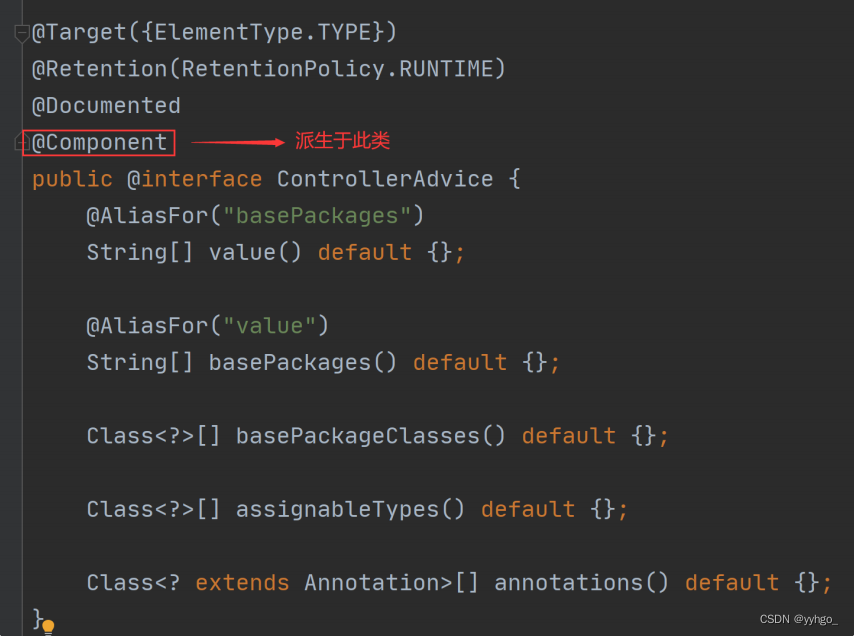Click the CSDN @yyhgo_ watermark
This screenshot has height=636, width=854.
(798, 619)
